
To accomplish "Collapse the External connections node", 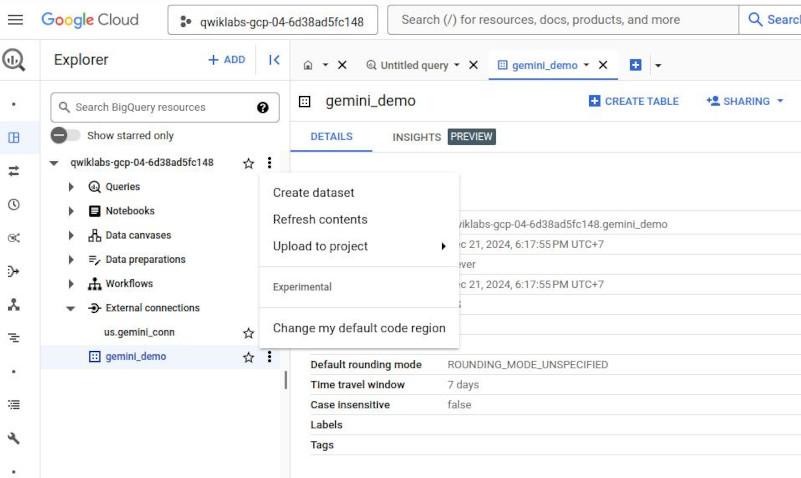I will pyautogui.click(x=71, y=308).
